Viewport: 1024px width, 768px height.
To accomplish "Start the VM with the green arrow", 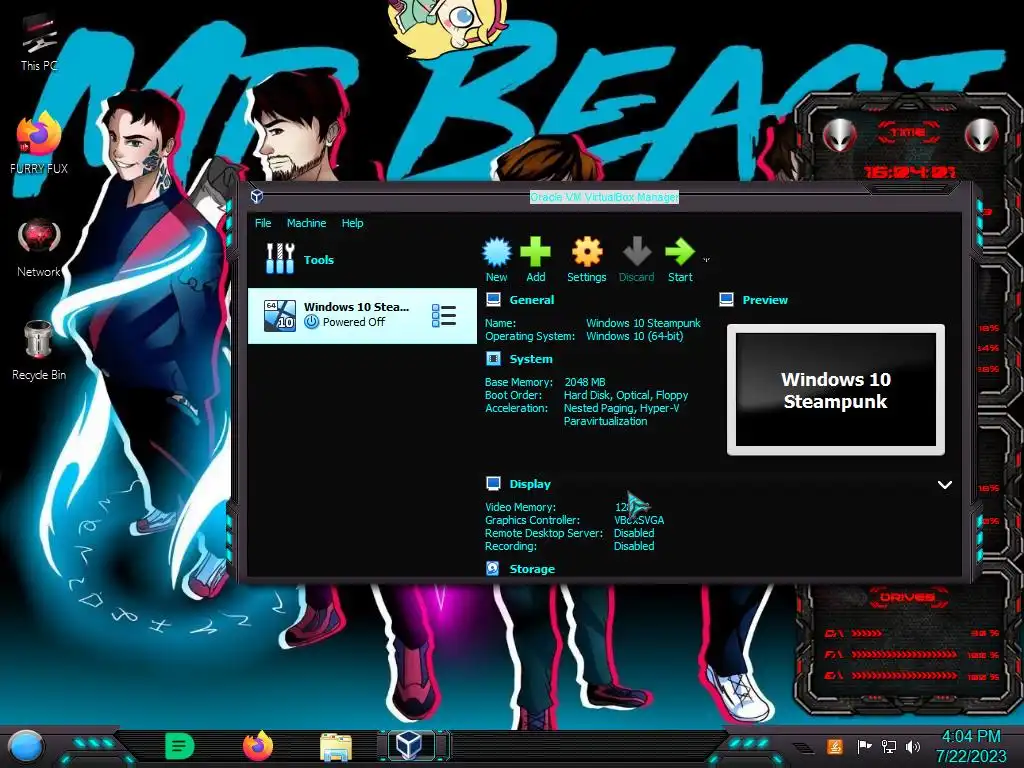I will [x=680, y=252].
